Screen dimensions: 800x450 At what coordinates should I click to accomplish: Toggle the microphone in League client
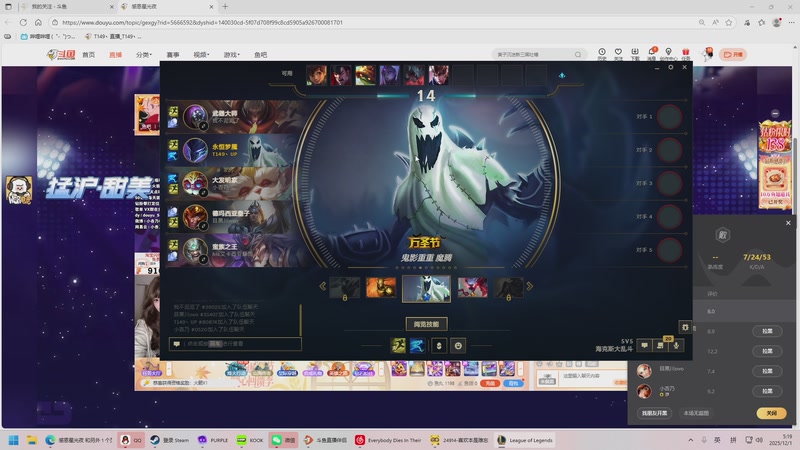[x=676, y=345]
